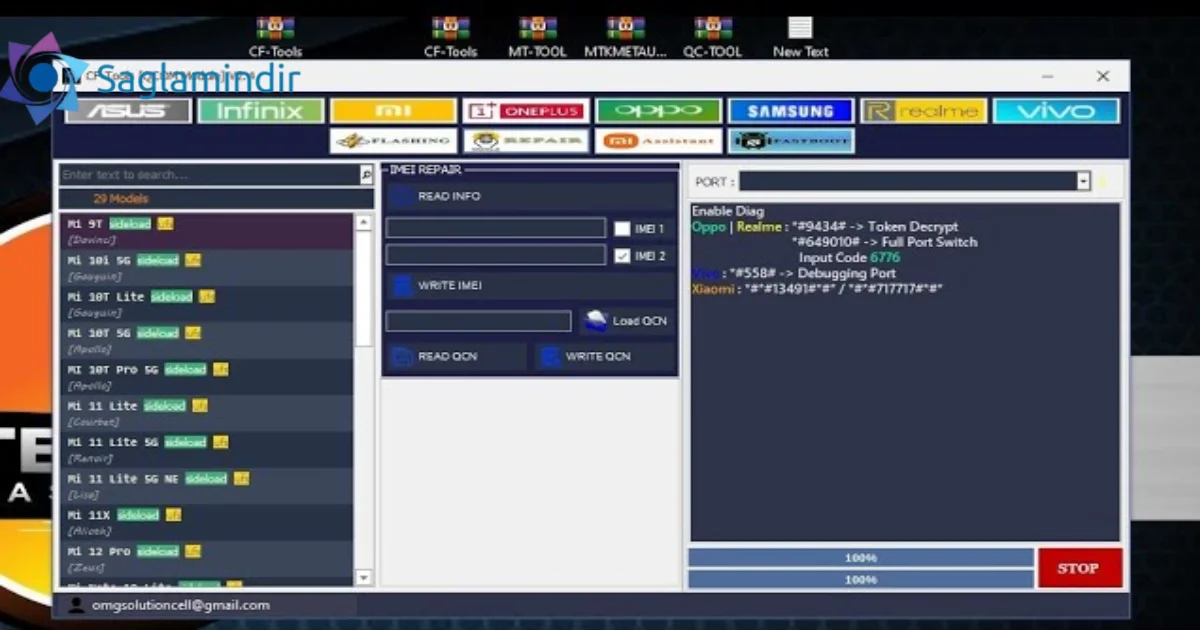Click the IMEI 2 input field
This screenshot has height=630, width=1200.
point(496,255)
